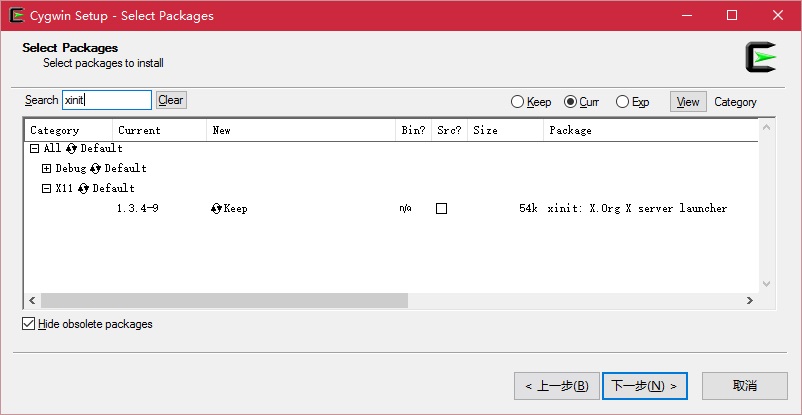Click the Default label on the X11 row
Image resolution: width=802 pixels, height=415 pixels.
point(114,188)
